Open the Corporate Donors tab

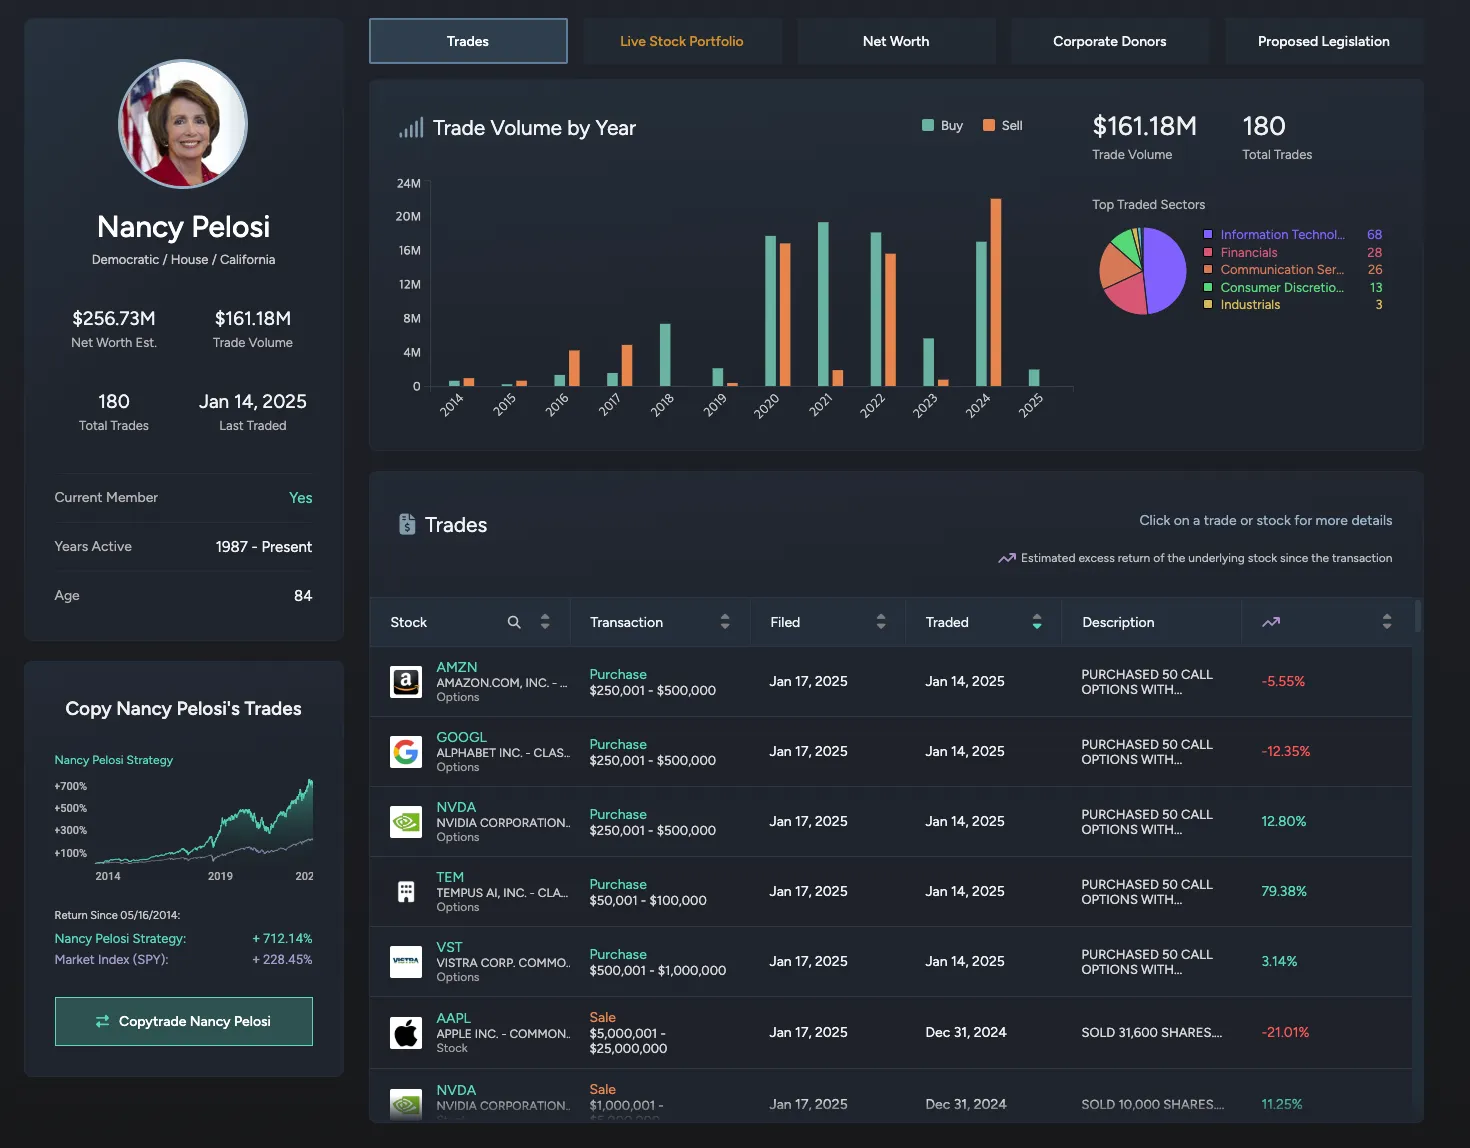[x=1110, y=41]
